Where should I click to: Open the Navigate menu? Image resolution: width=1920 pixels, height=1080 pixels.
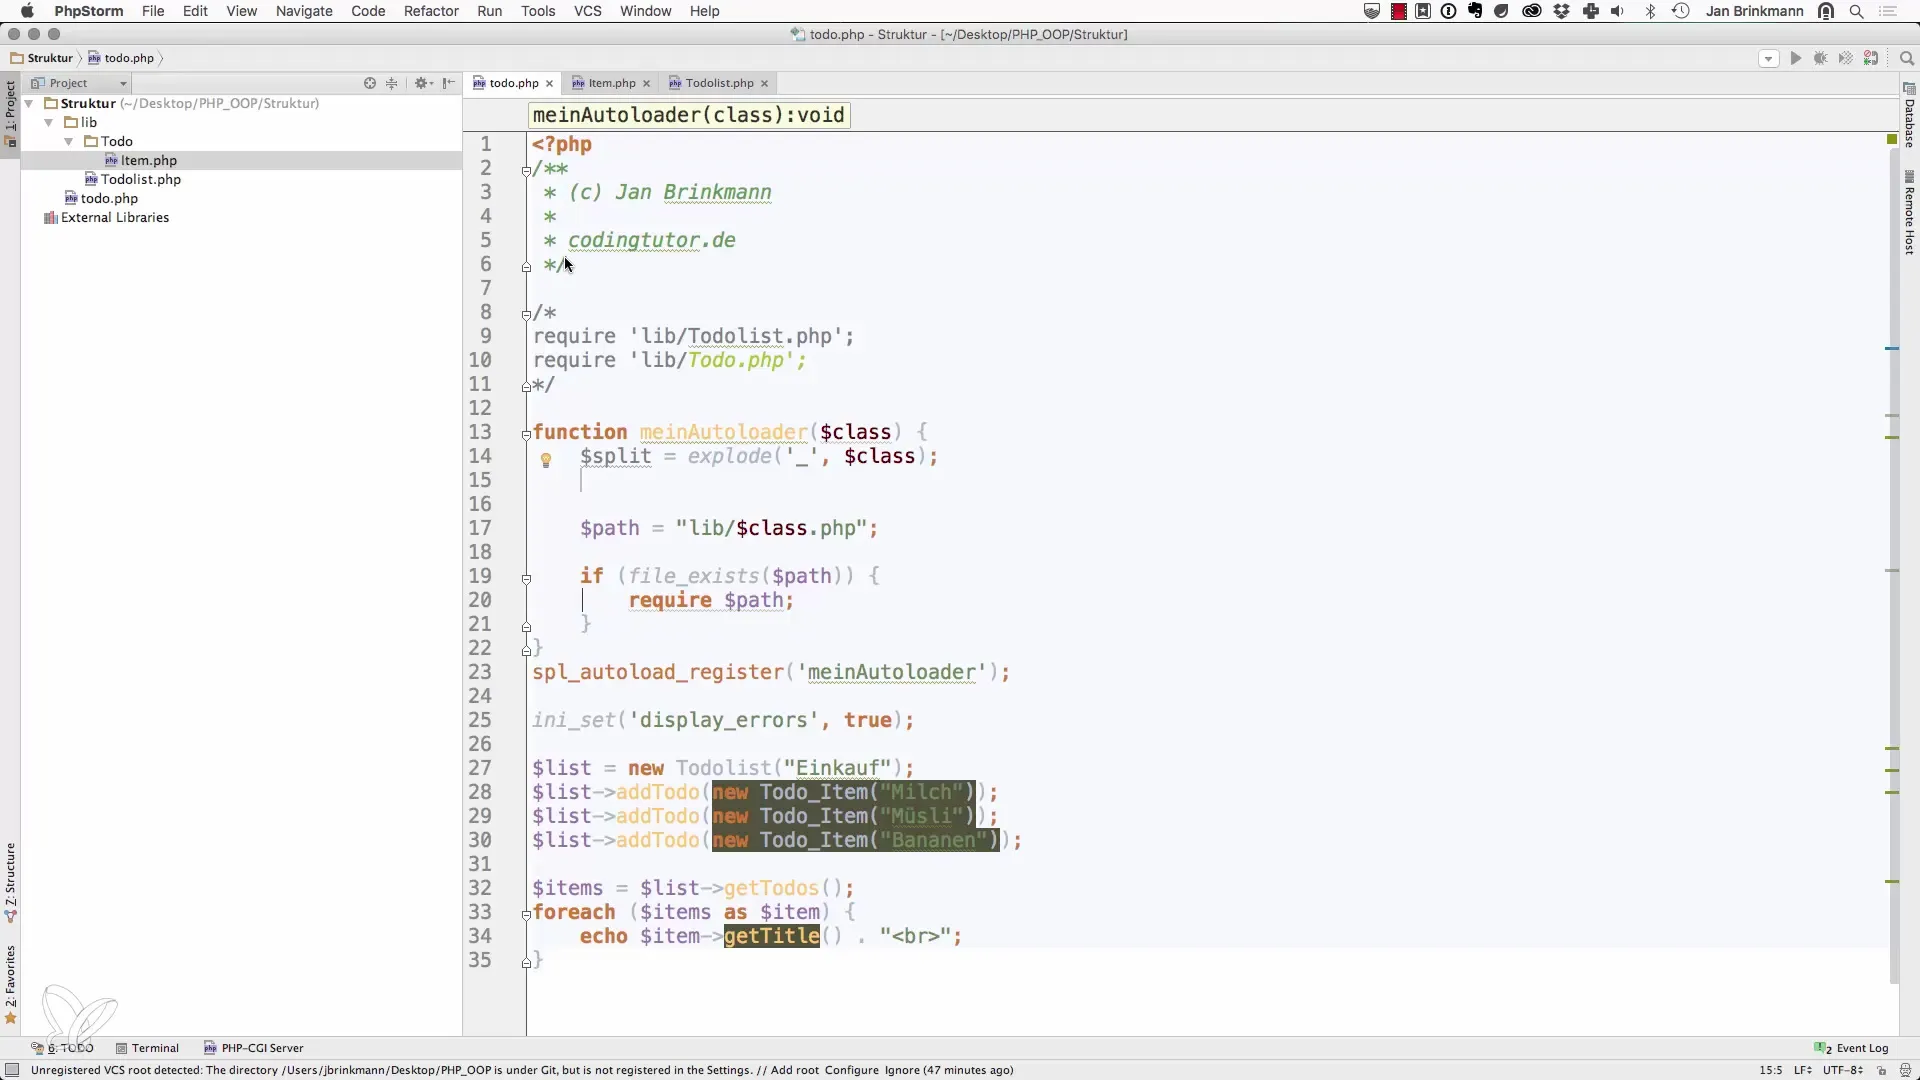point(304,11)
